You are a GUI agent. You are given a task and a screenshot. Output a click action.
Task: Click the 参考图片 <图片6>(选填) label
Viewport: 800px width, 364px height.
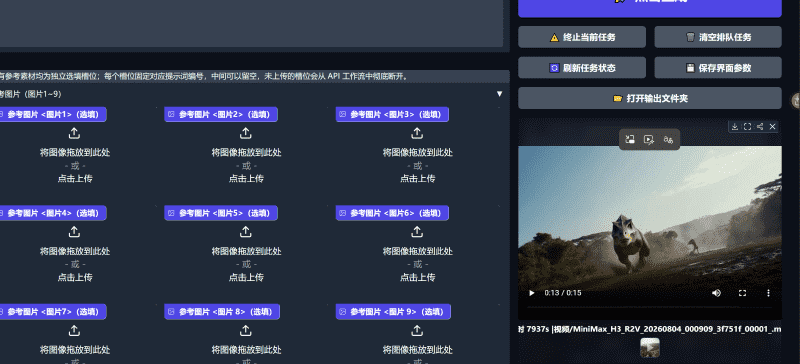click(392, 213)
